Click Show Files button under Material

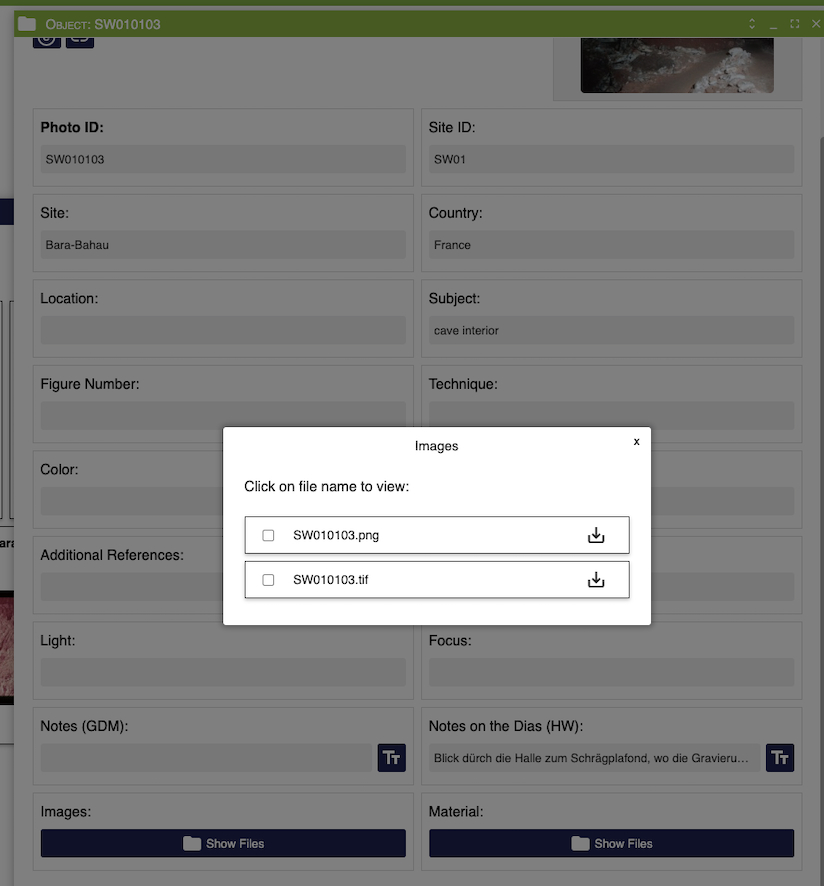(x=611, y=843)
